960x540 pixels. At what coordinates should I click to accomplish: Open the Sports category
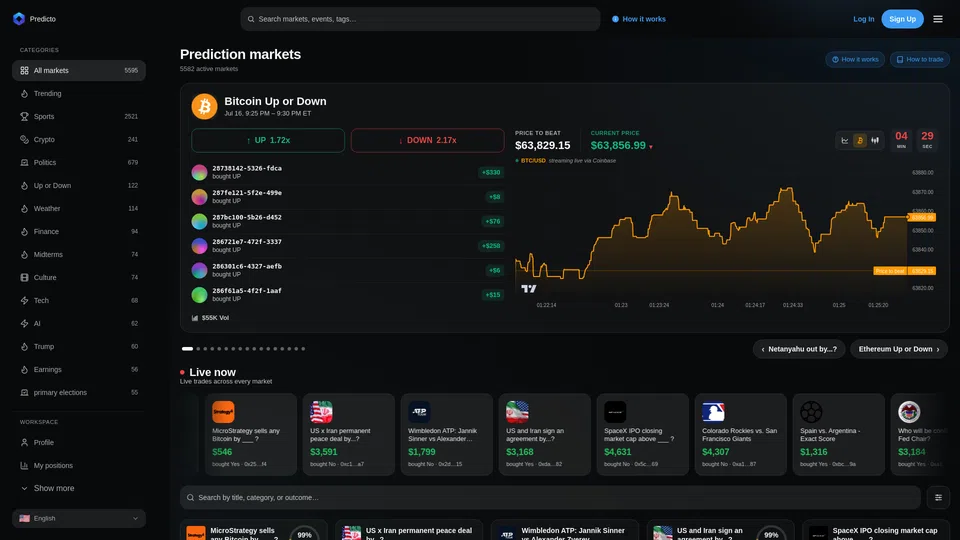(x=79, y=116)
